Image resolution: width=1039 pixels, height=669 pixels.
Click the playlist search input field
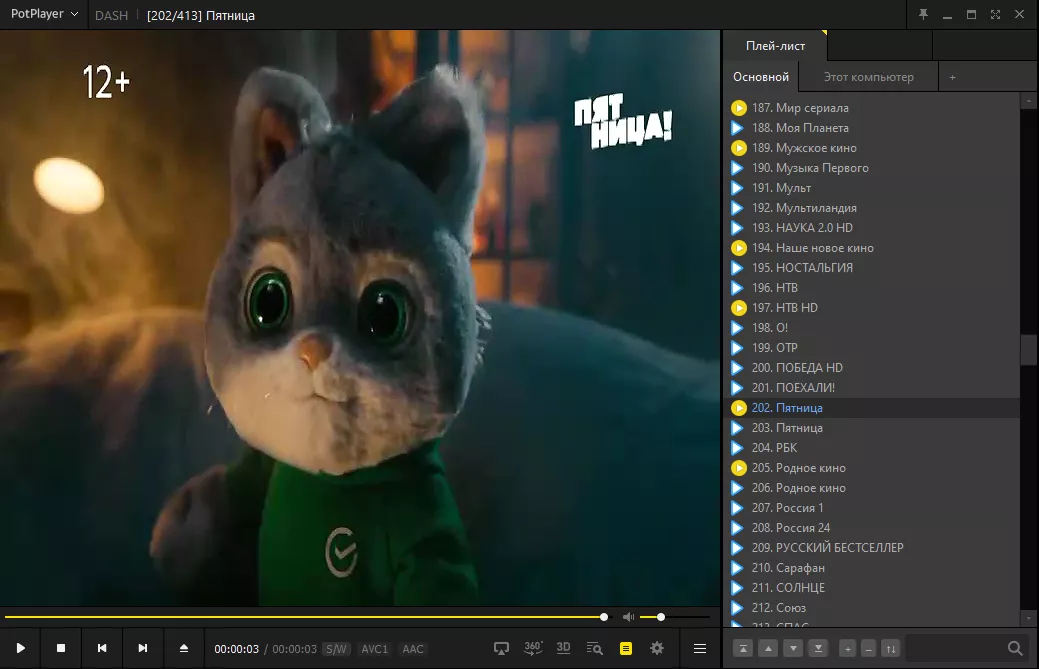[955, 648]
